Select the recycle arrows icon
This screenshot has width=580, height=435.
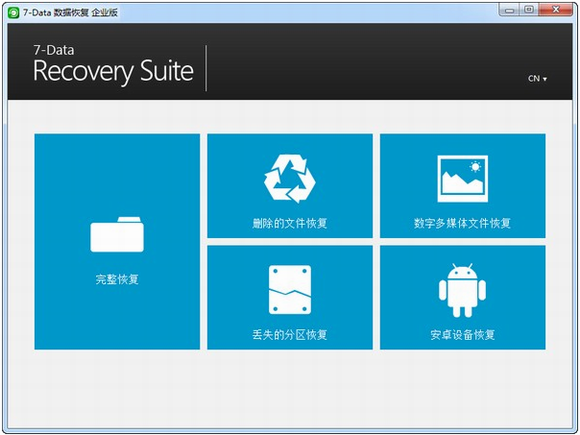pos(290,178)
